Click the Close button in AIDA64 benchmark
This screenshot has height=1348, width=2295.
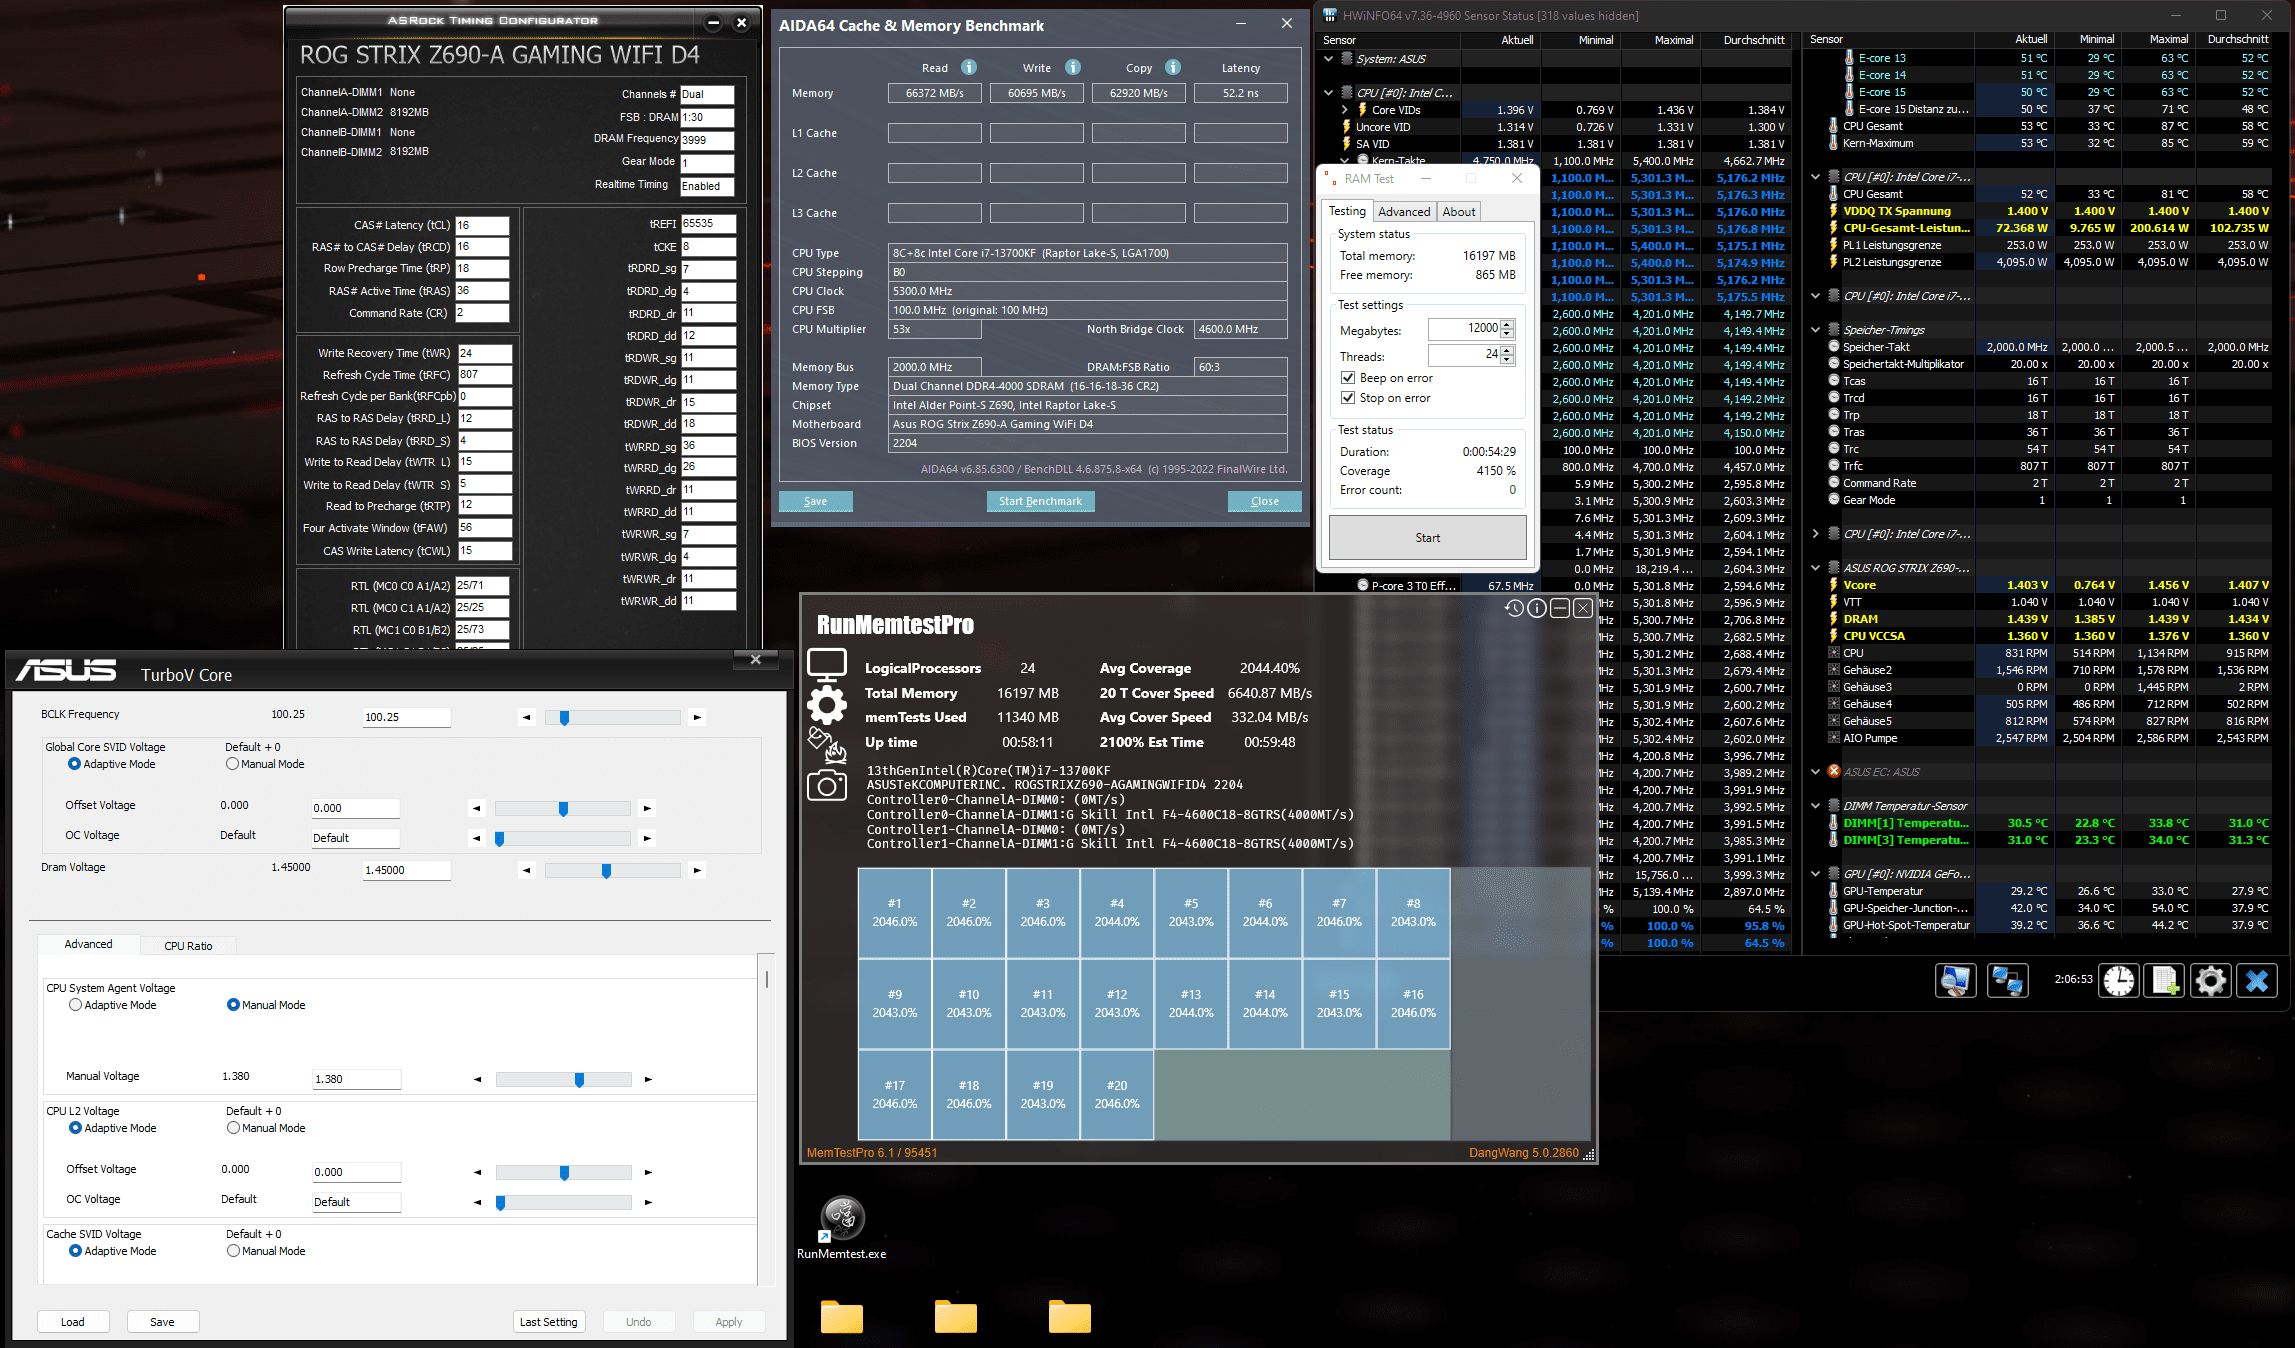[1264, 501]
